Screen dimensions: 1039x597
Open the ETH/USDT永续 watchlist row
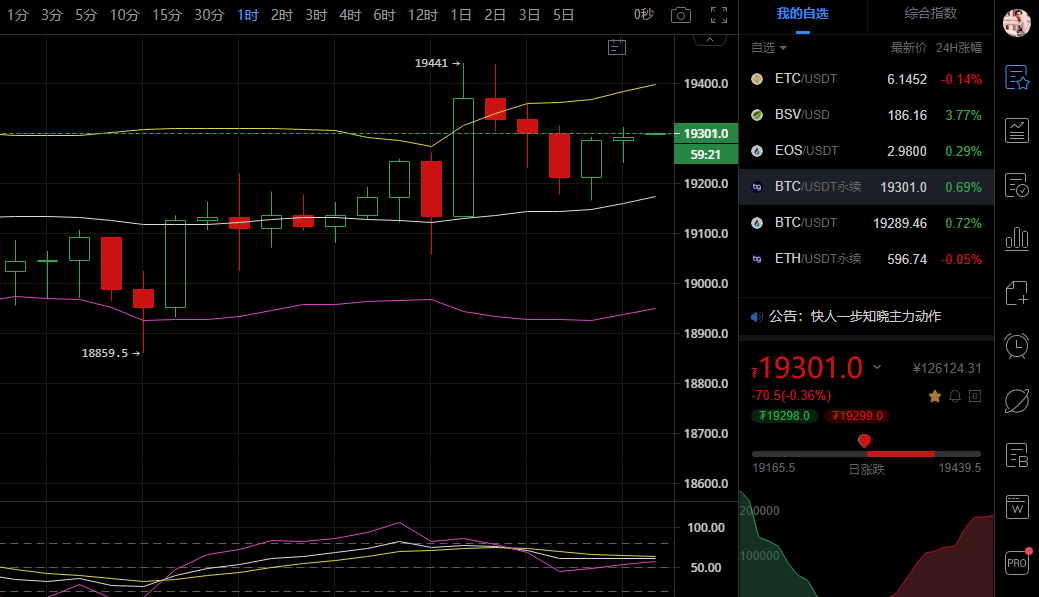[866, 259]
